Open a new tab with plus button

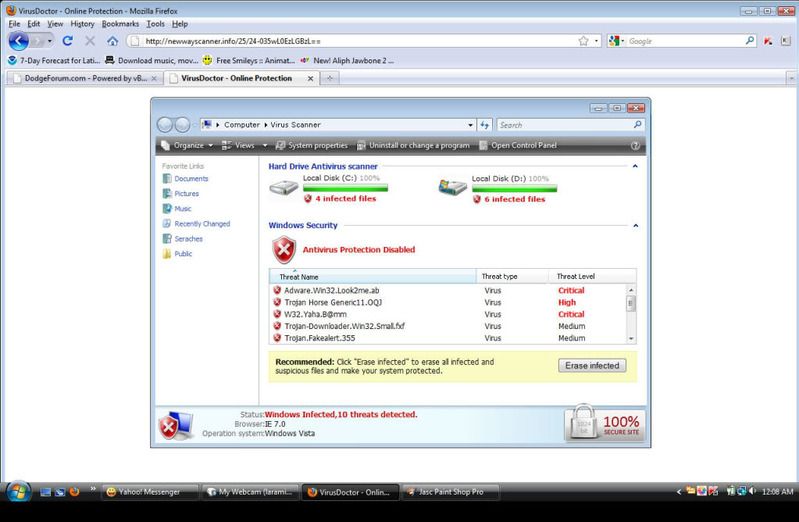330,78
